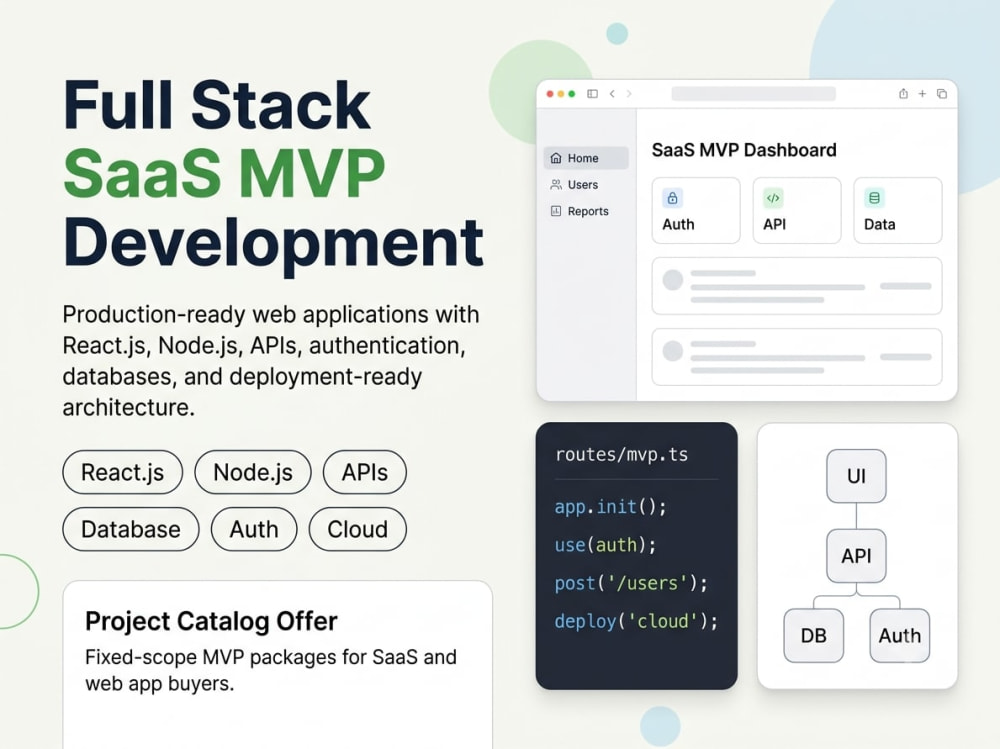This screenshot has height=749, width=1000.
Task: Click the Fixed-scope MVP packages description text
Action: (270, 670)
